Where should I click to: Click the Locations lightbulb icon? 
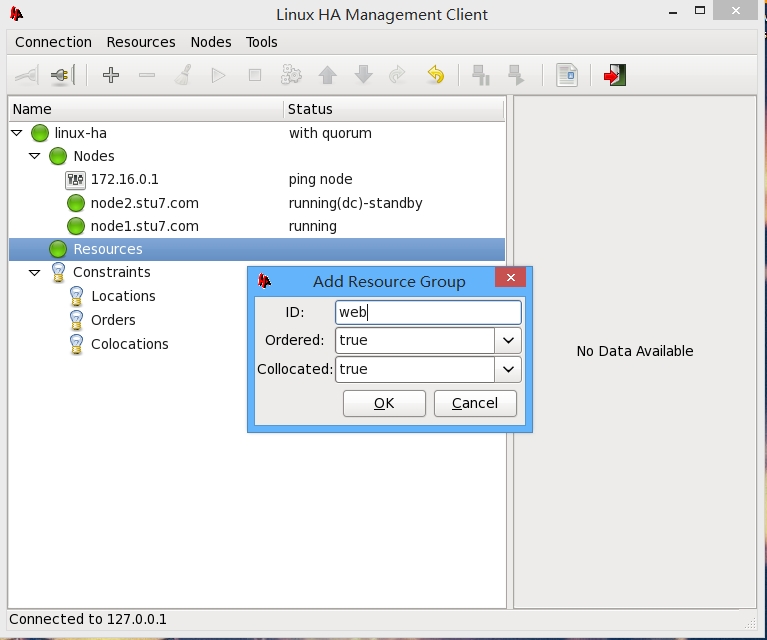coord(76,296)
